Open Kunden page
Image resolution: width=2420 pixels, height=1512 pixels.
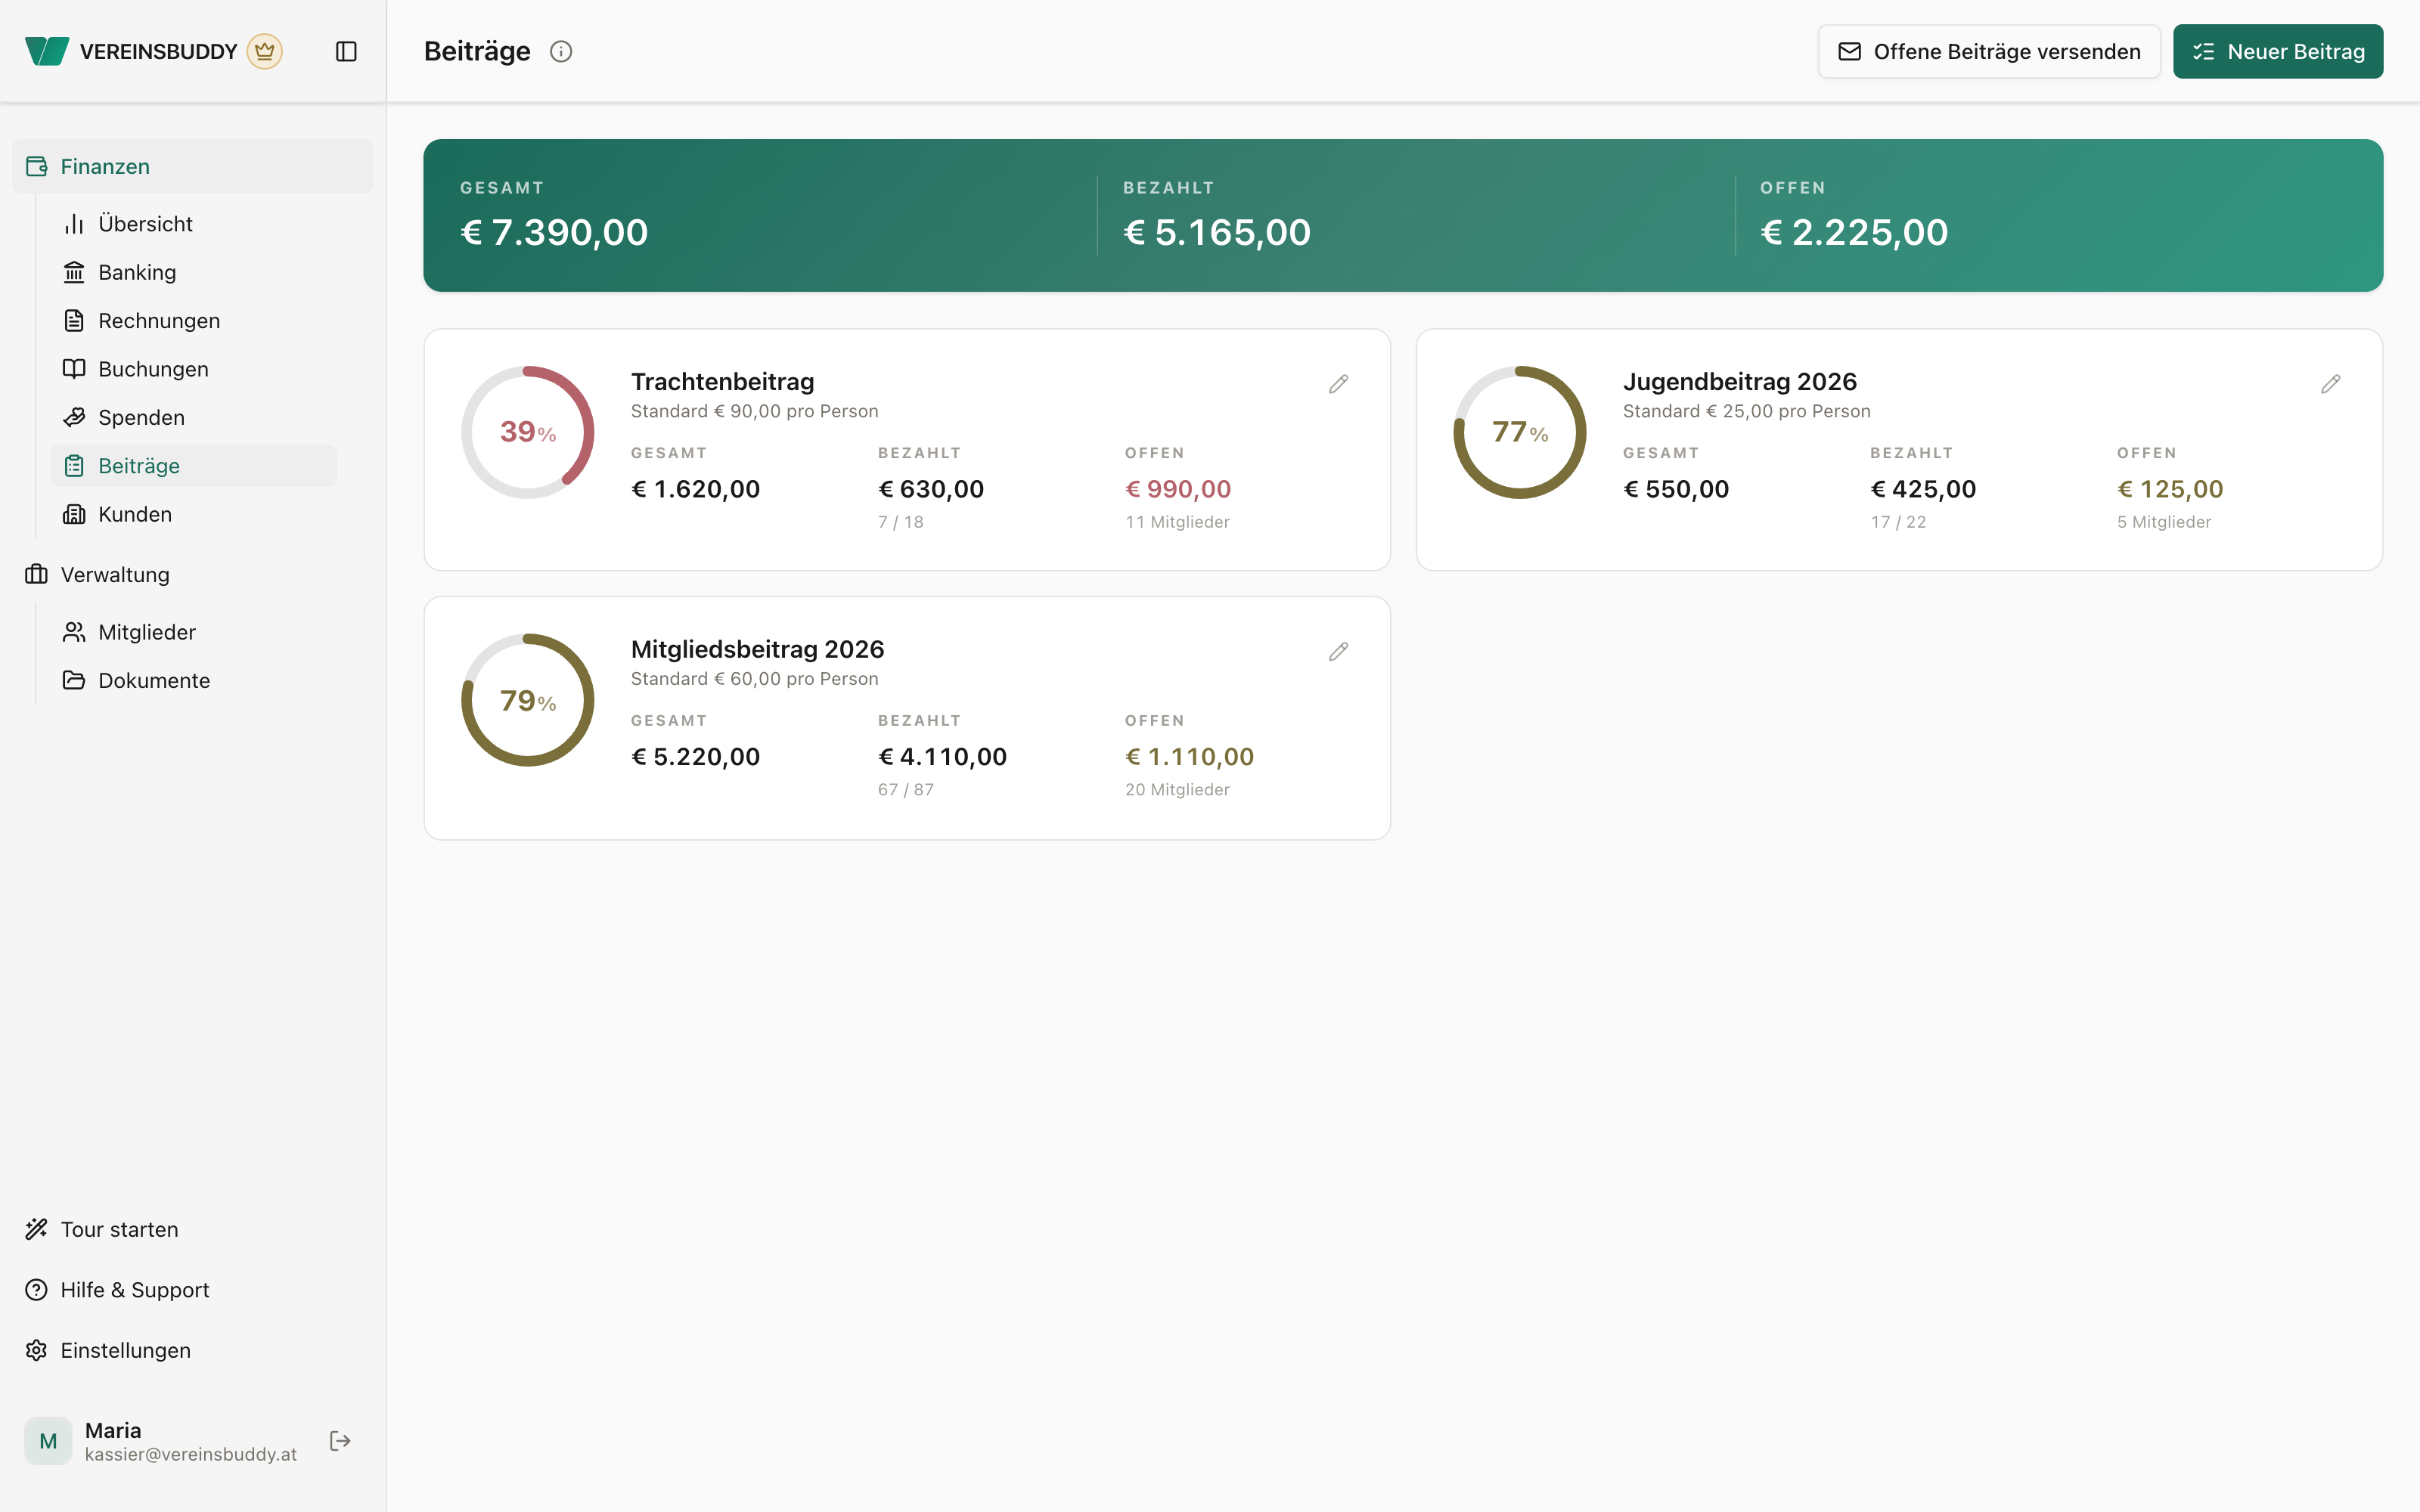(x=193, y=514)
